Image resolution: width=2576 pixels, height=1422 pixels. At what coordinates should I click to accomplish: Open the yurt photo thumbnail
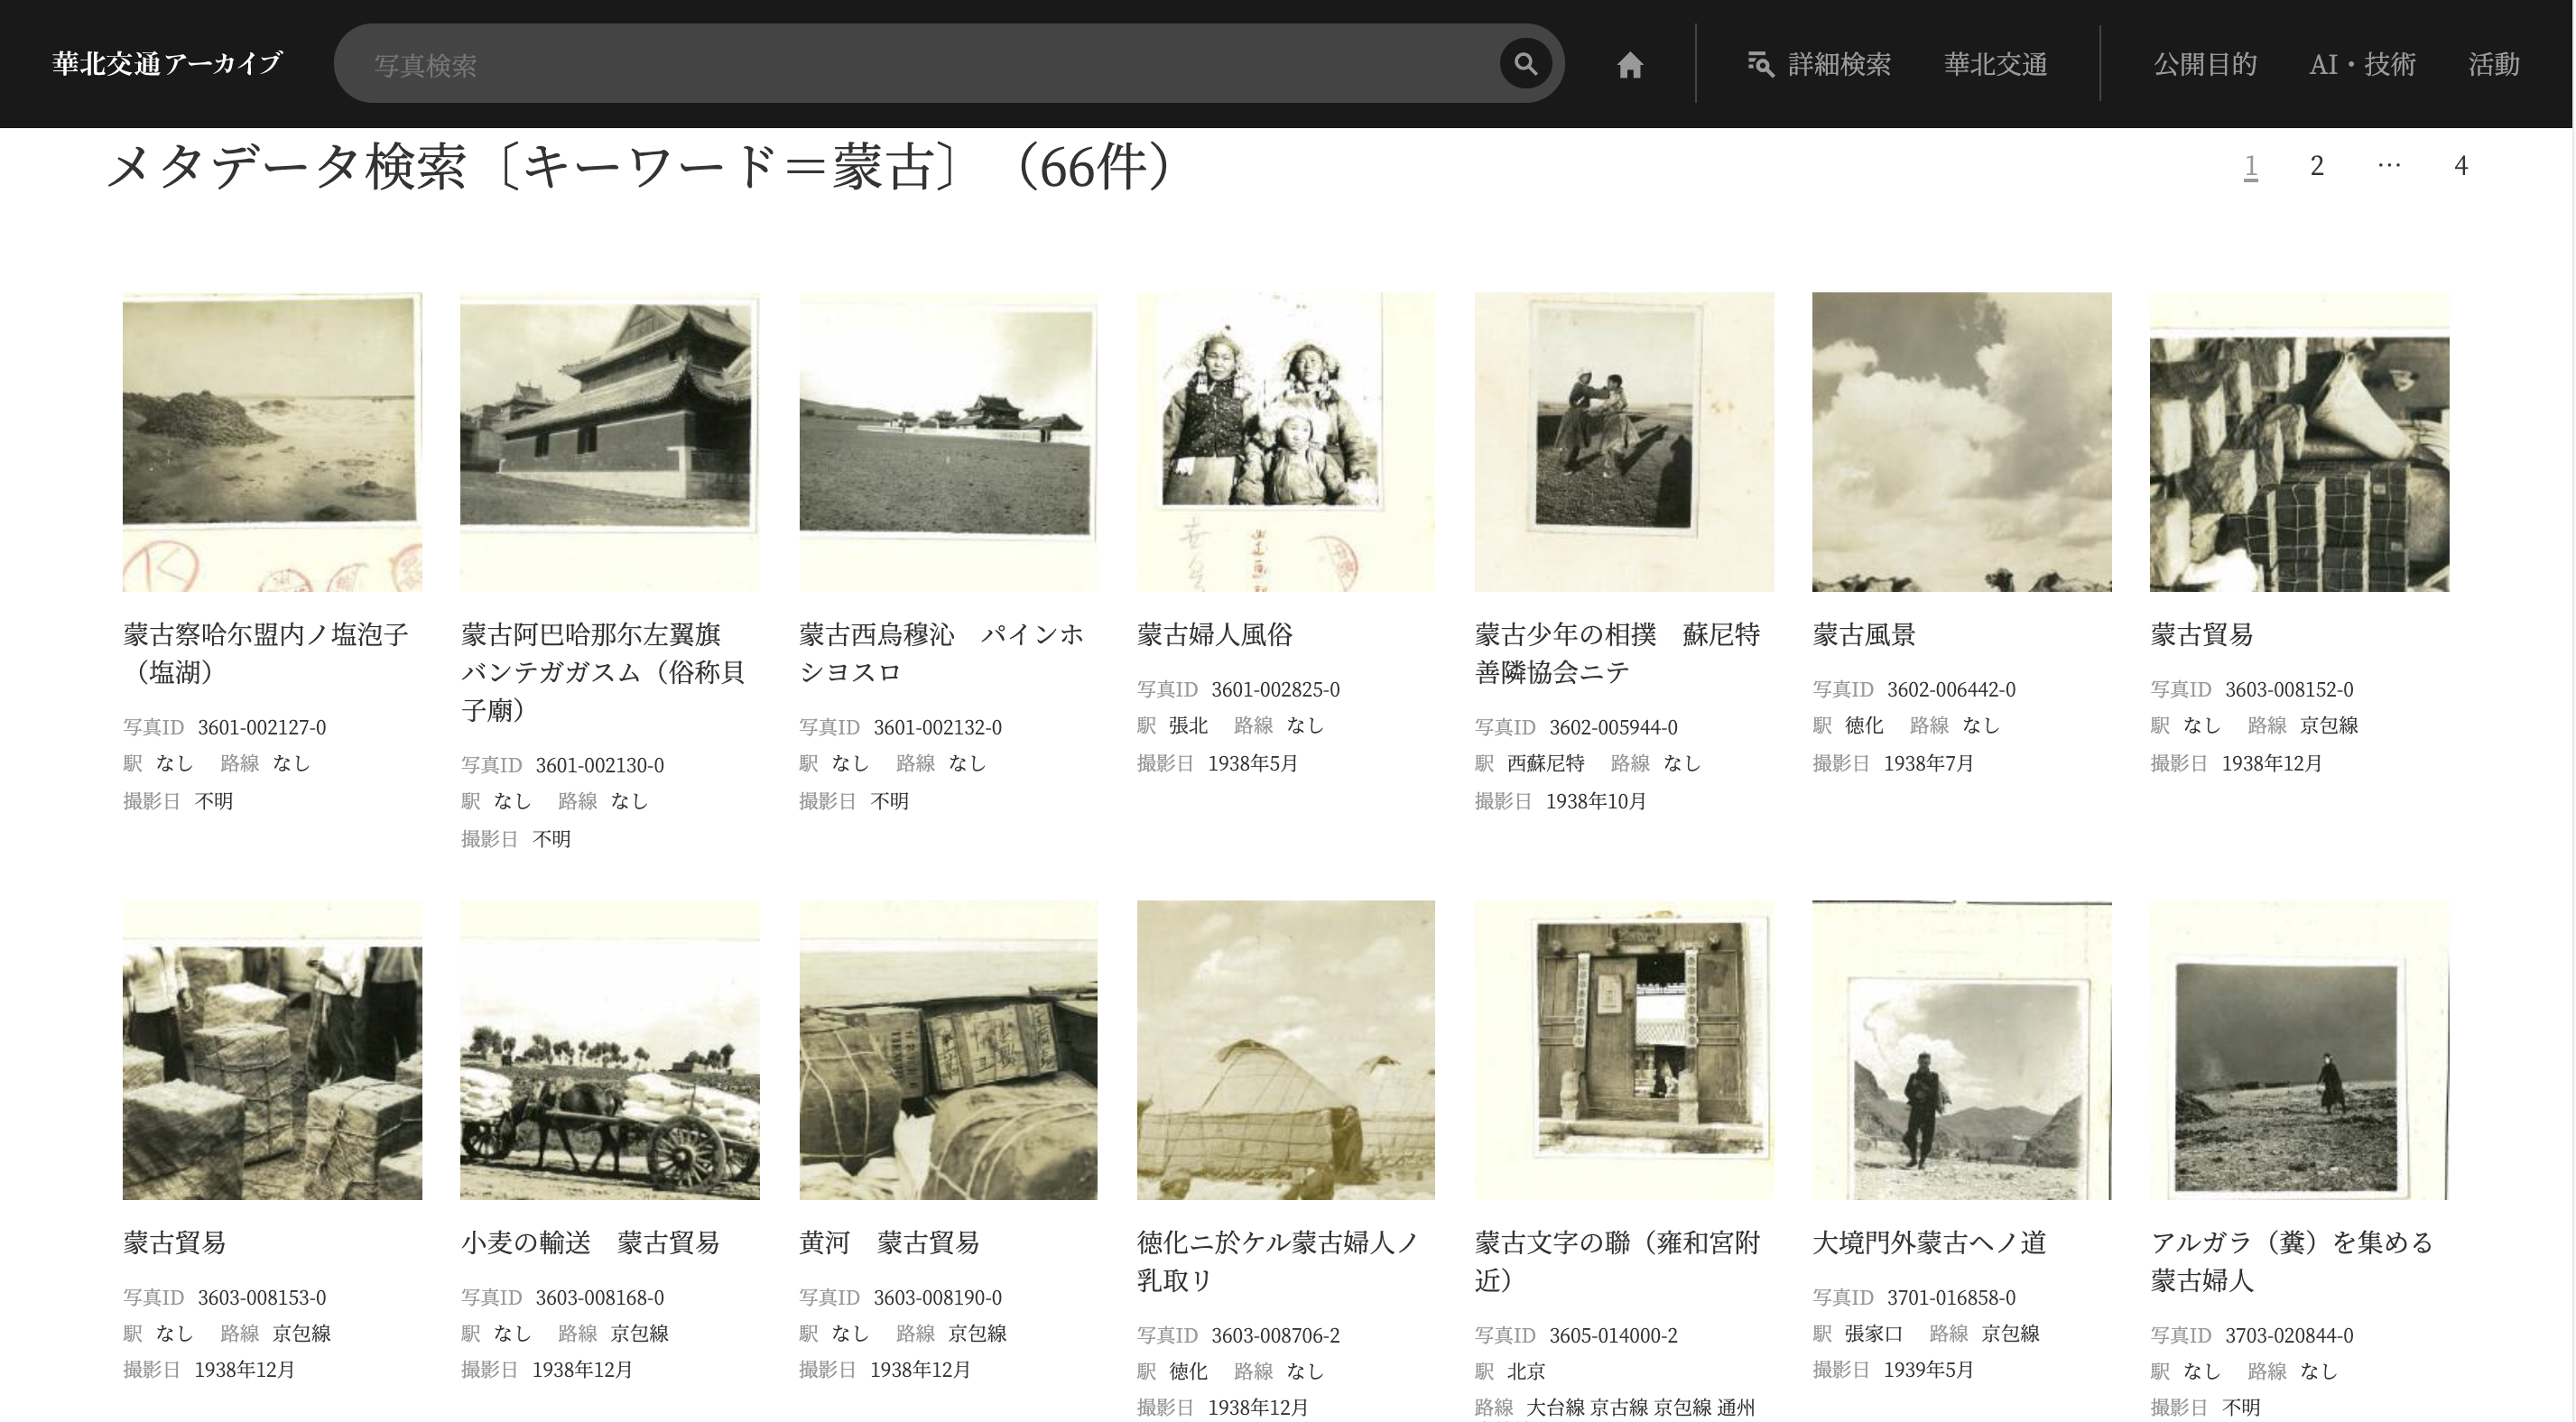[x=1285, y=1049]
